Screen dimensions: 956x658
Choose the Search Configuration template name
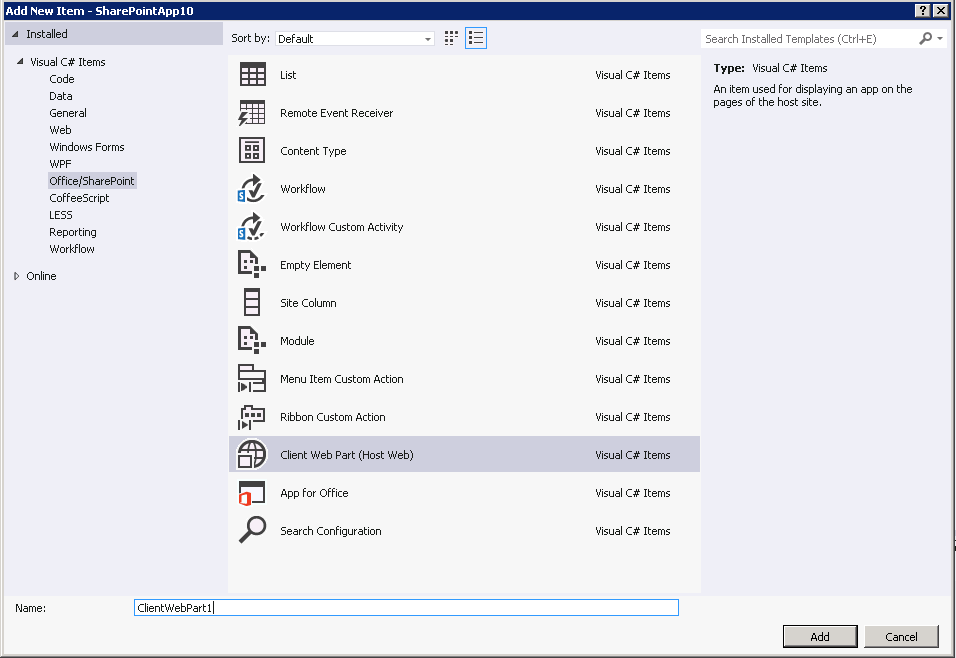330,531
